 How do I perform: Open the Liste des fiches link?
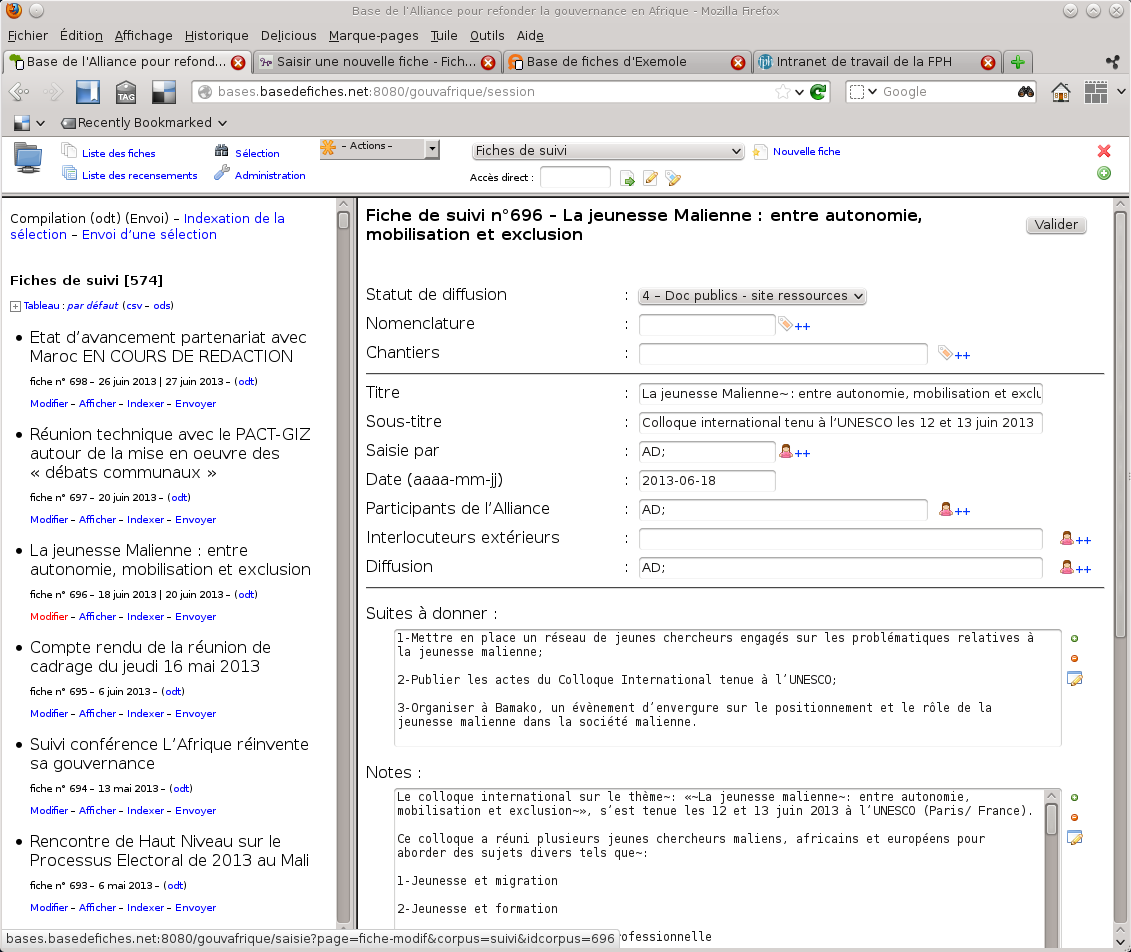tap(118, 154)
